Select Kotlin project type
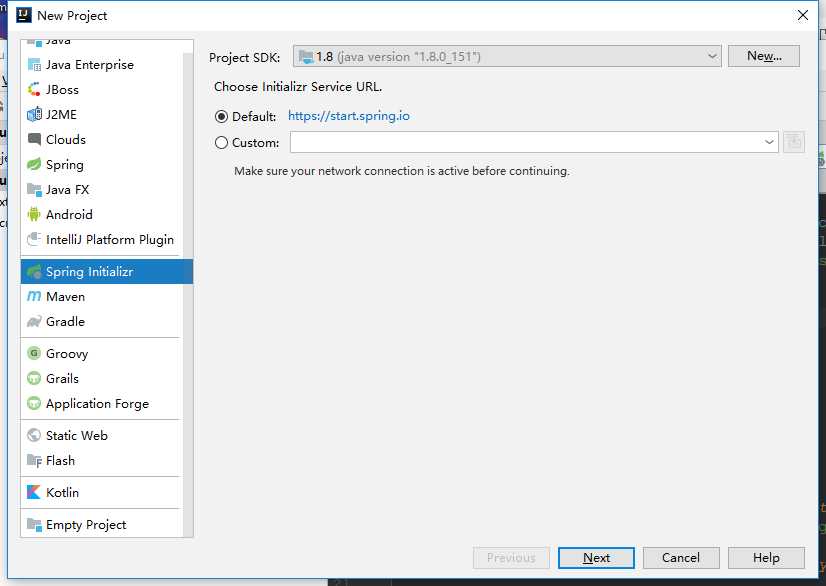The height and width of the screenshot is (586, 826). pos(102,492)
